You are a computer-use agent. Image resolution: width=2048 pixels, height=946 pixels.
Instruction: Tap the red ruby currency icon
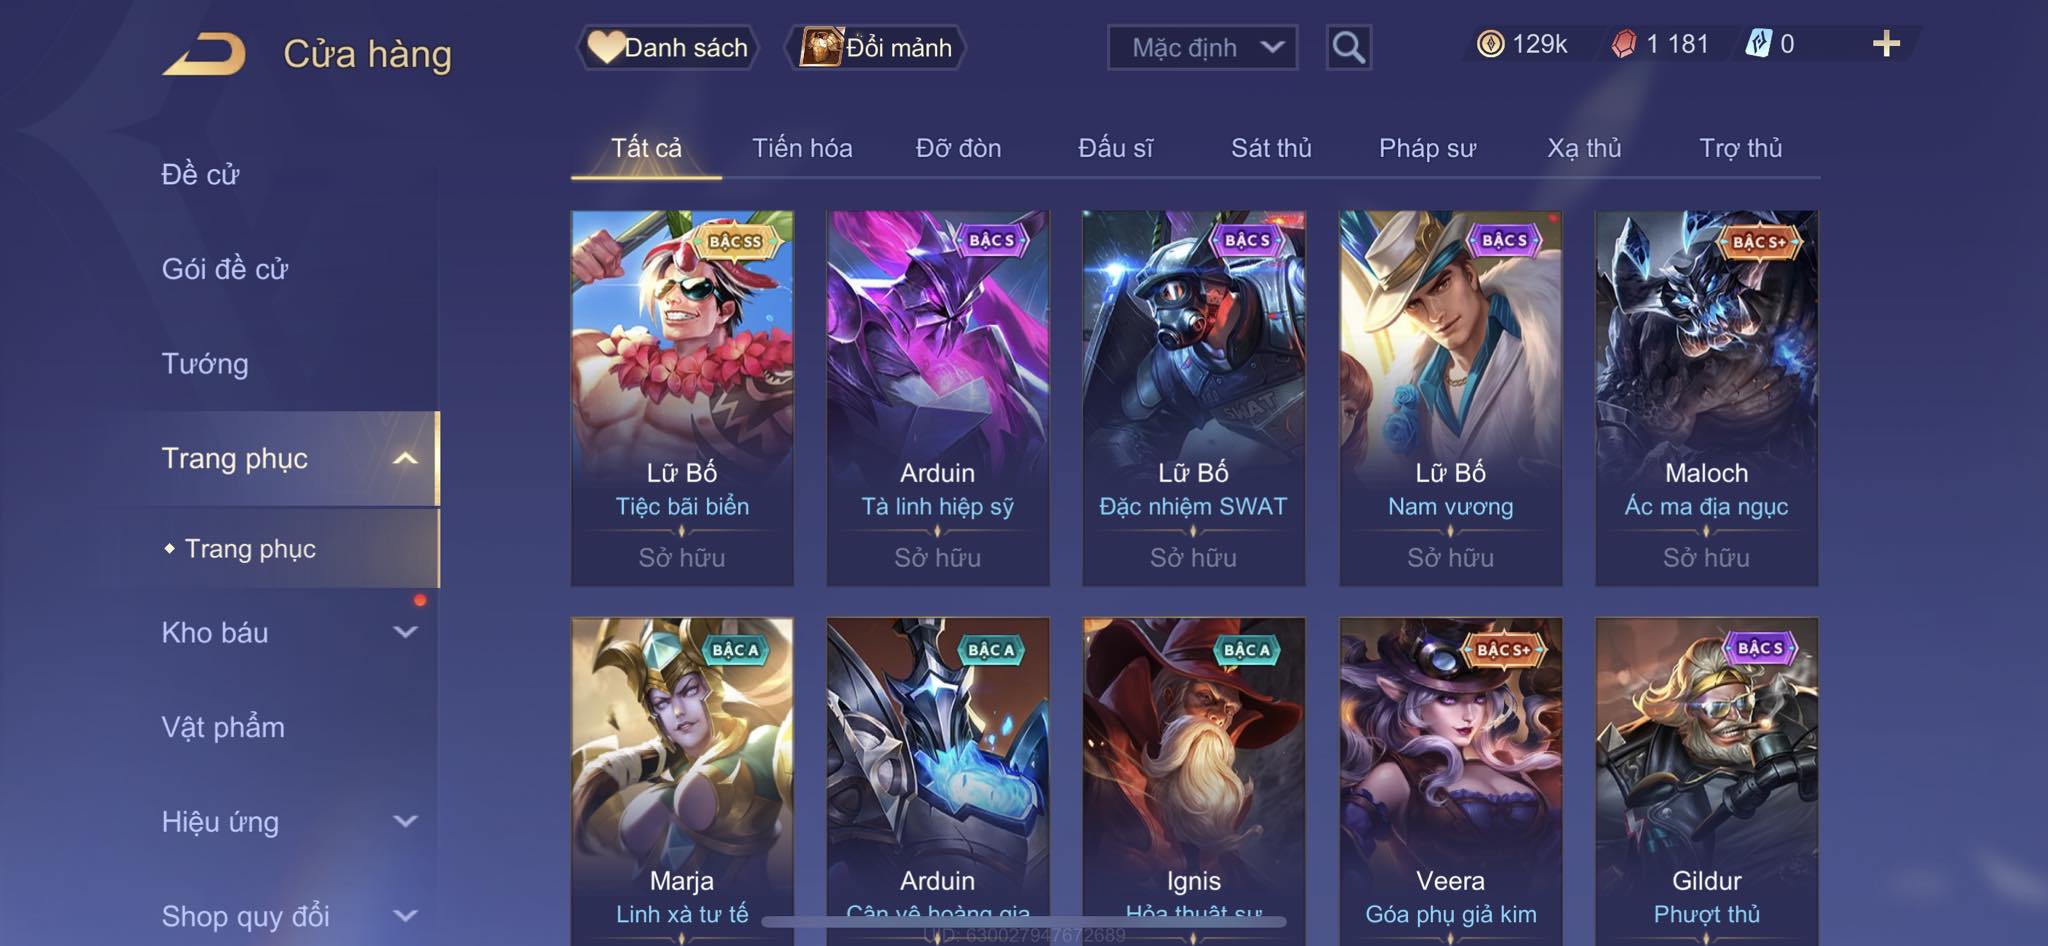point(1624,44)
